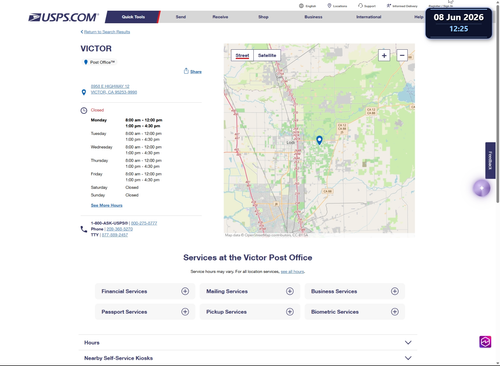Click the Informed Delivery icon

(x=389, y=6)
